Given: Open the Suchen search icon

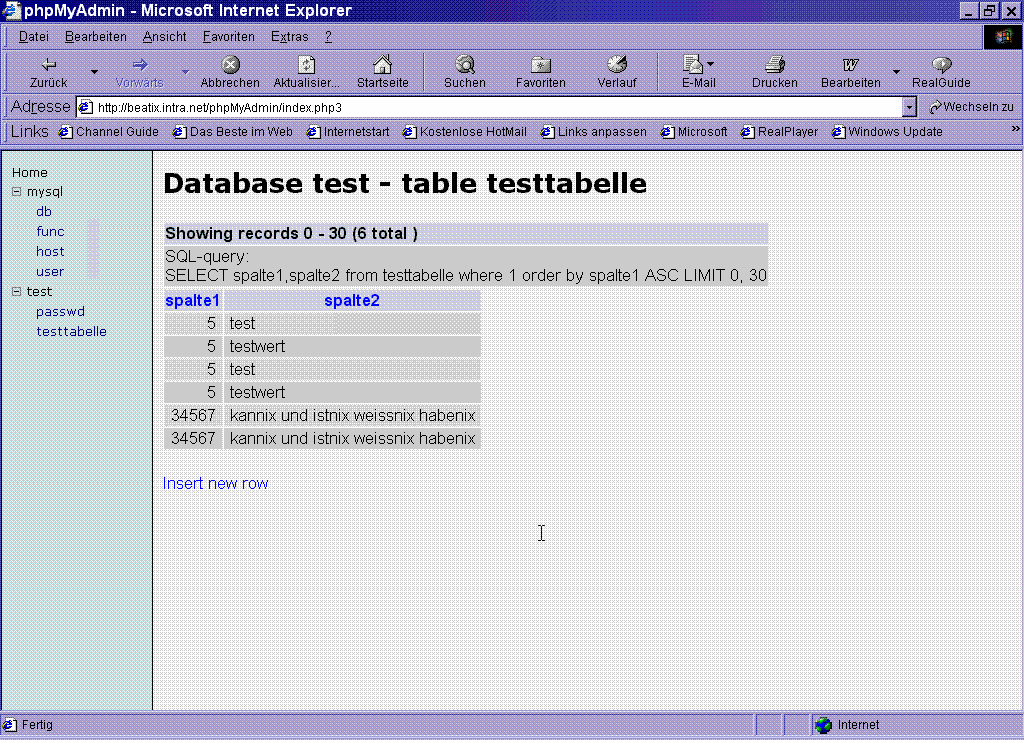Looking at the screenshot, I should tap(465, 65).
